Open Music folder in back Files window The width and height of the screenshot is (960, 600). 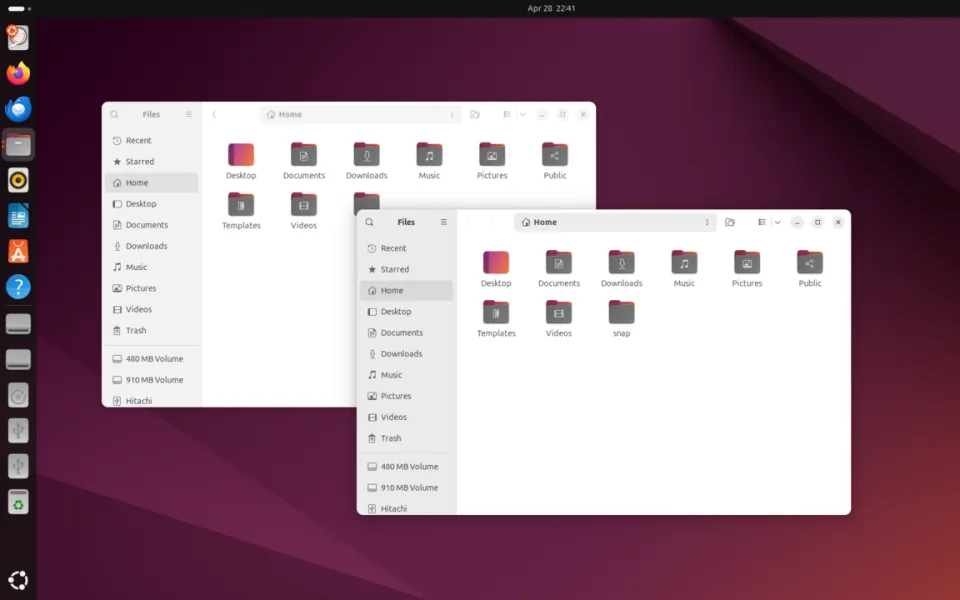pyautogui.click(x=429, y=161)
